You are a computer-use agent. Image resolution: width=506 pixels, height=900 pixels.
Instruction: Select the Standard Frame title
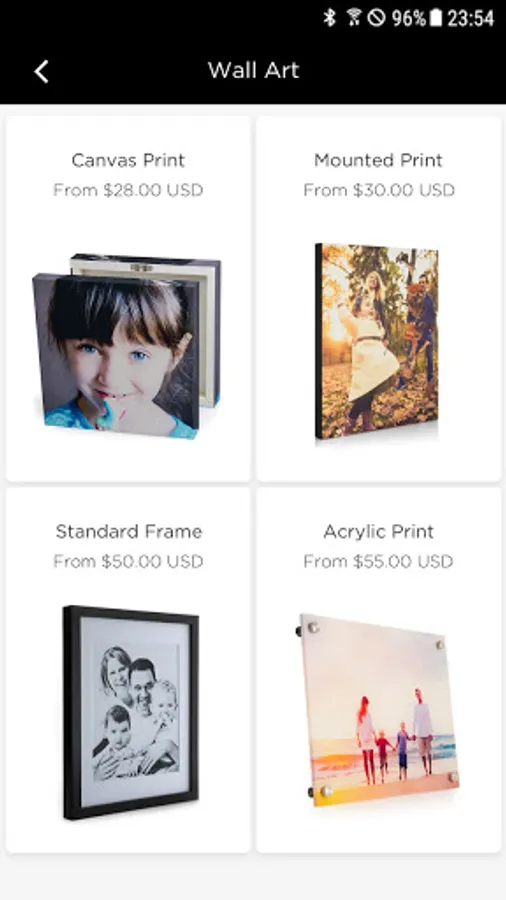point(129,532)
